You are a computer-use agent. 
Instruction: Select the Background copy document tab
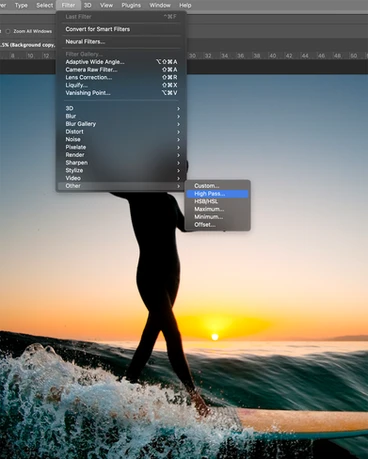(27, 45)
